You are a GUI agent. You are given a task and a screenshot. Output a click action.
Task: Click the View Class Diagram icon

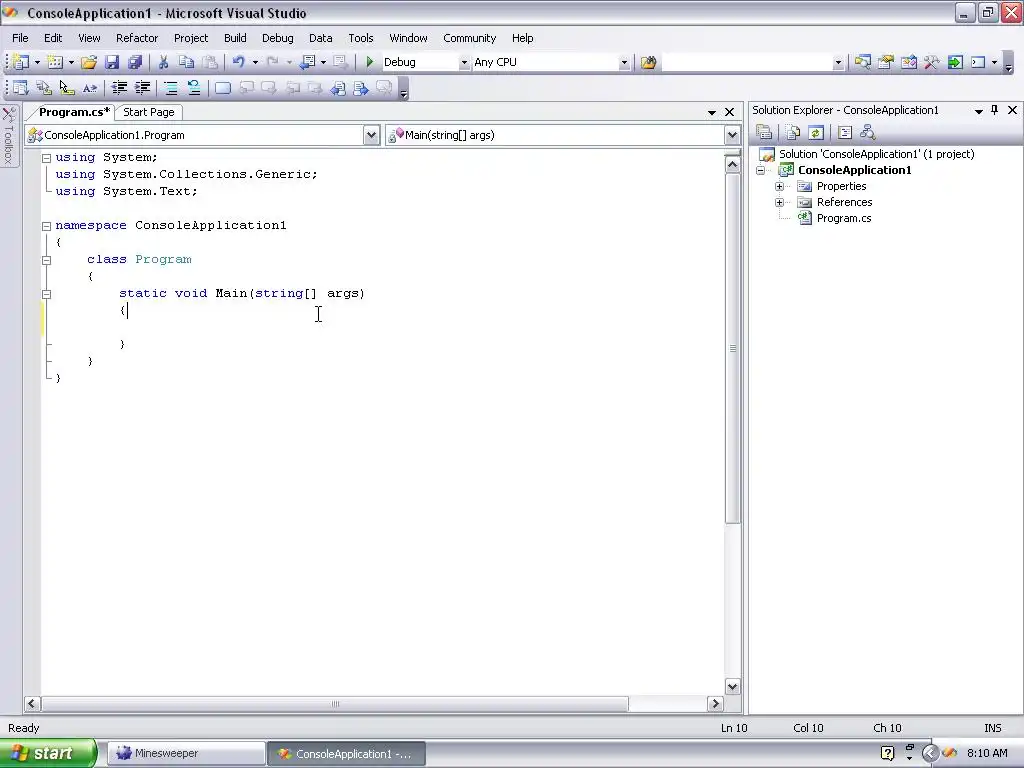click(867, 133)
